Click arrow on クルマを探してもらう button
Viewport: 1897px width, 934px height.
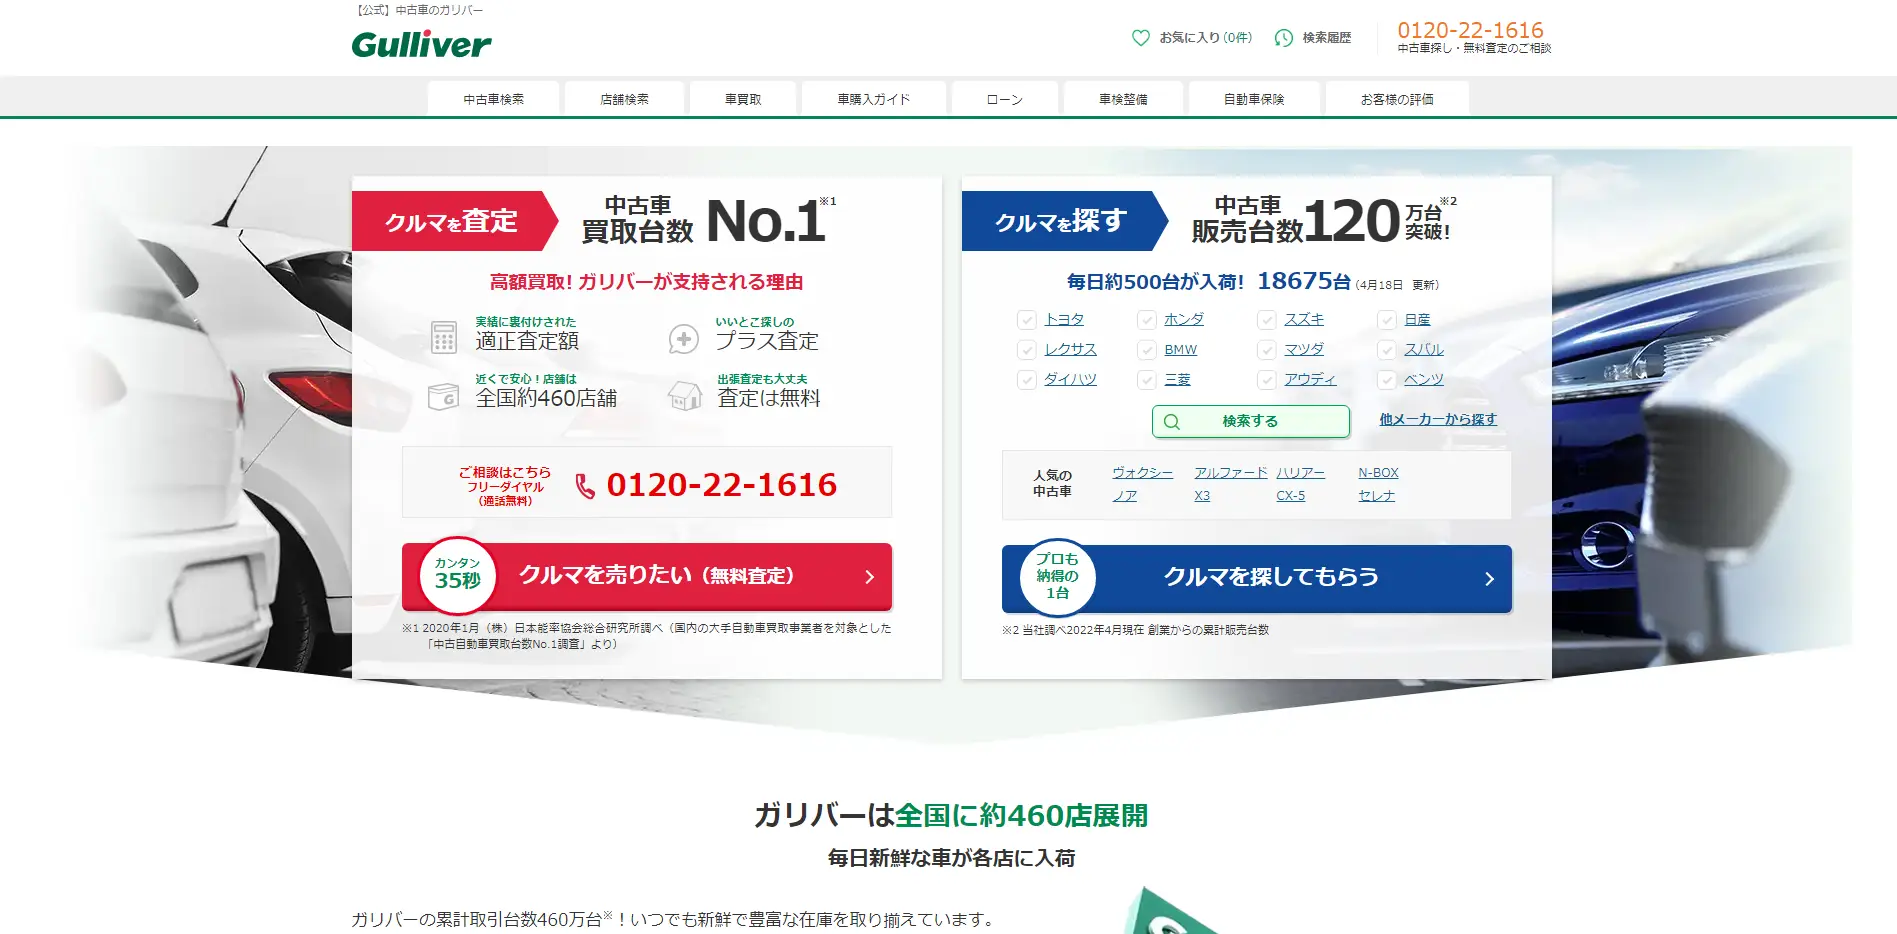click(1489, 579)
